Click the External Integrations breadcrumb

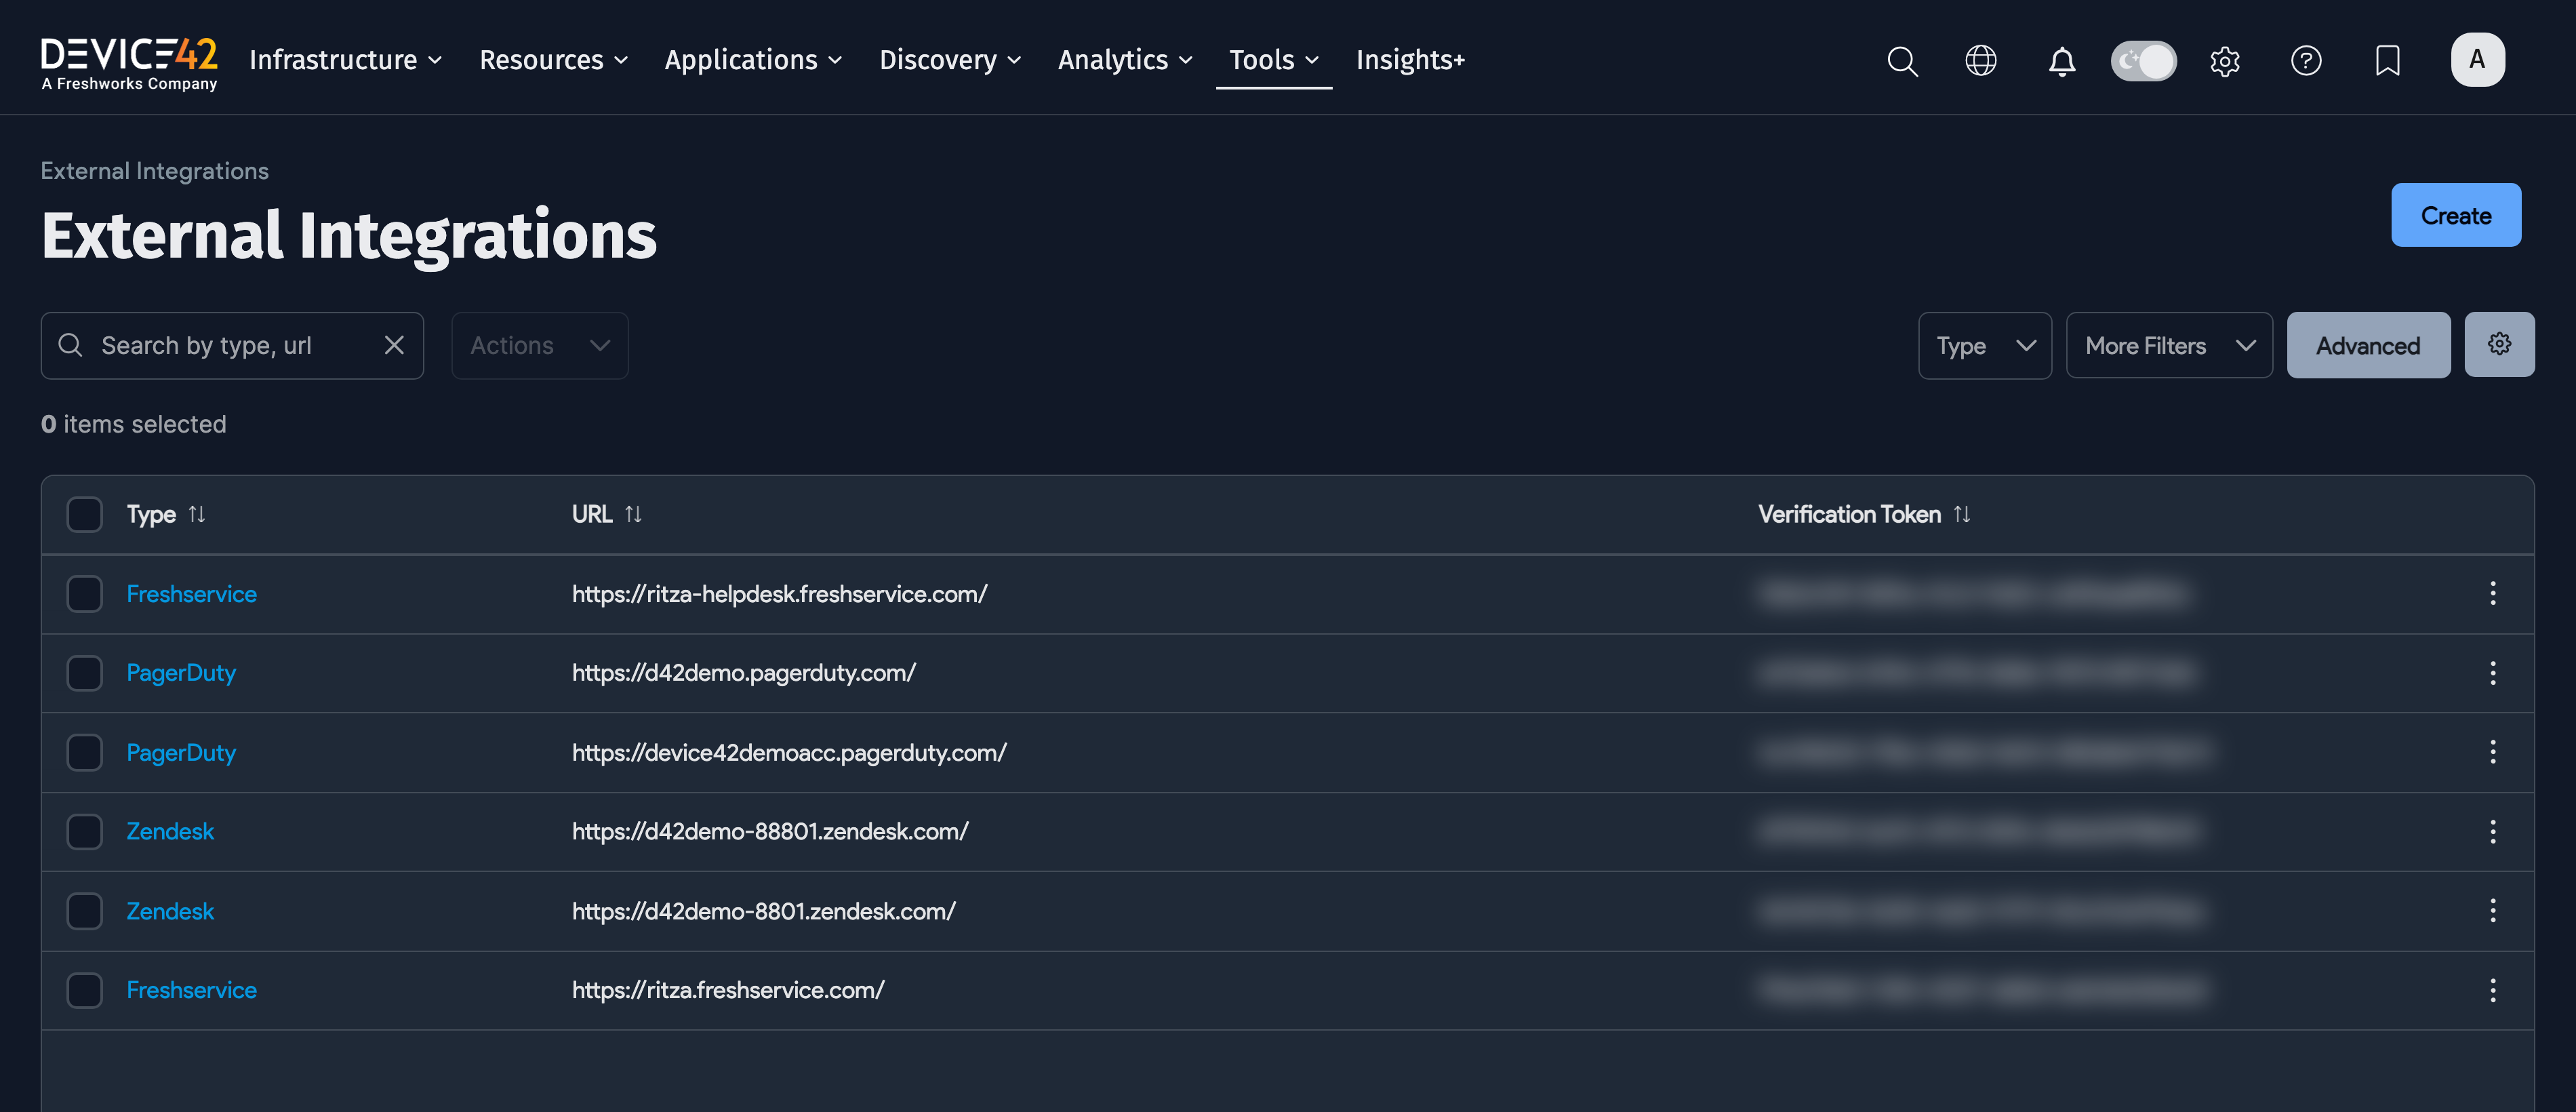(x=154, y=170)
